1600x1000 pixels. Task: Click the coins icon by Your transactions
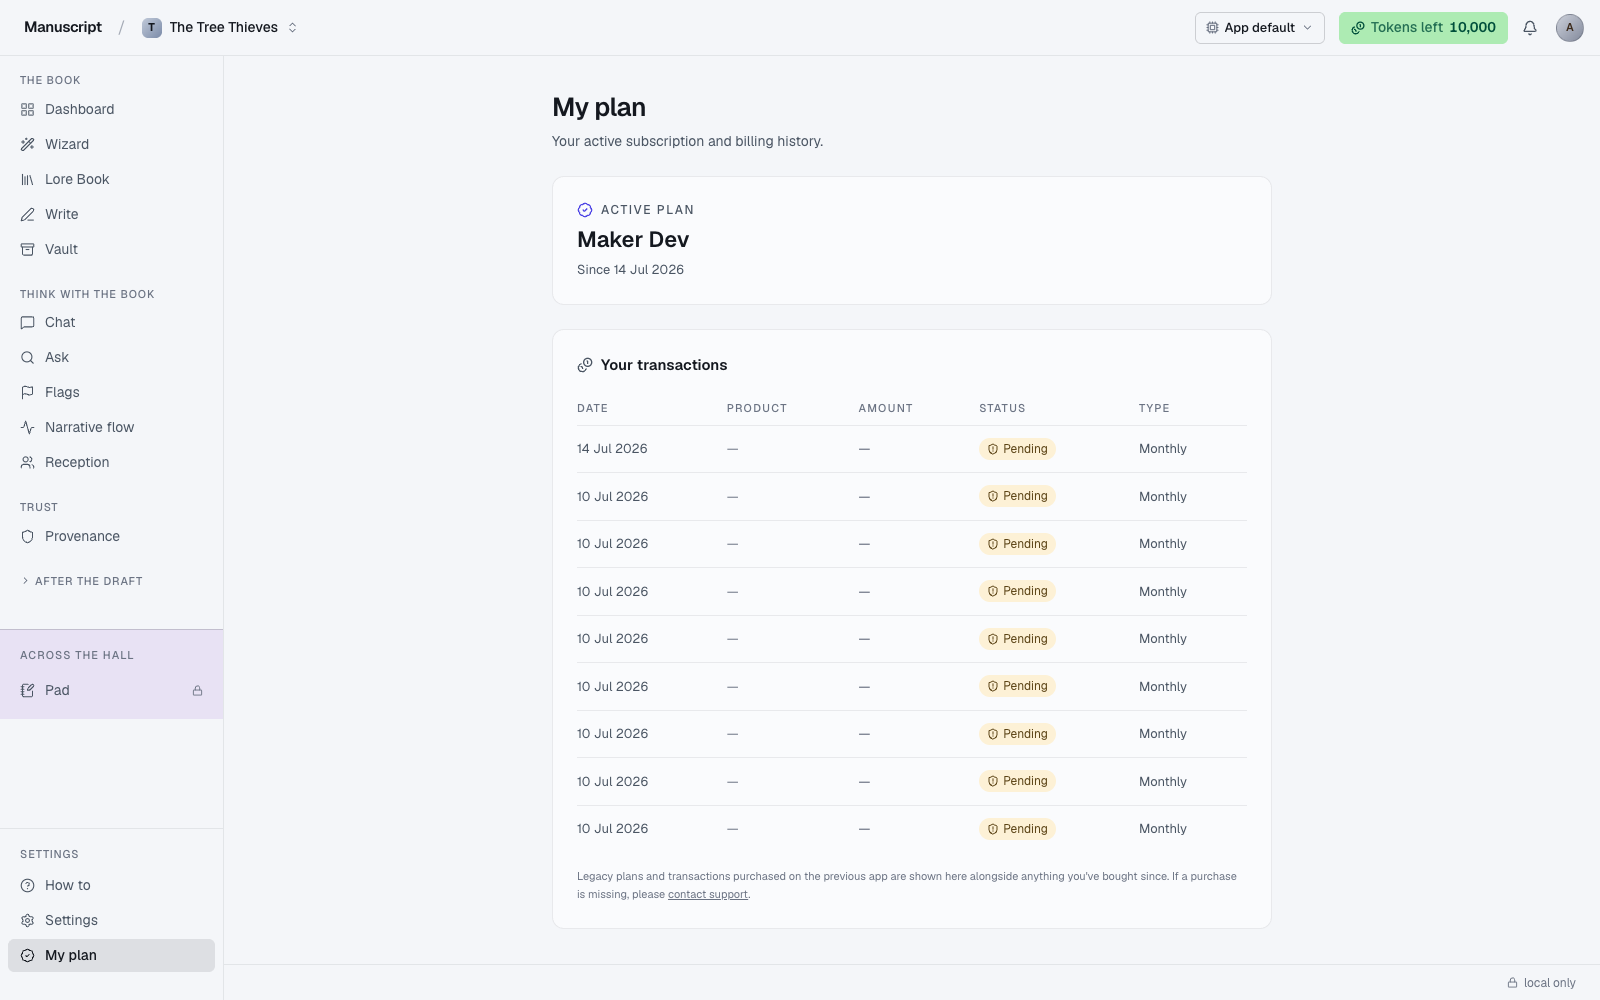click(x=585, y=365)
